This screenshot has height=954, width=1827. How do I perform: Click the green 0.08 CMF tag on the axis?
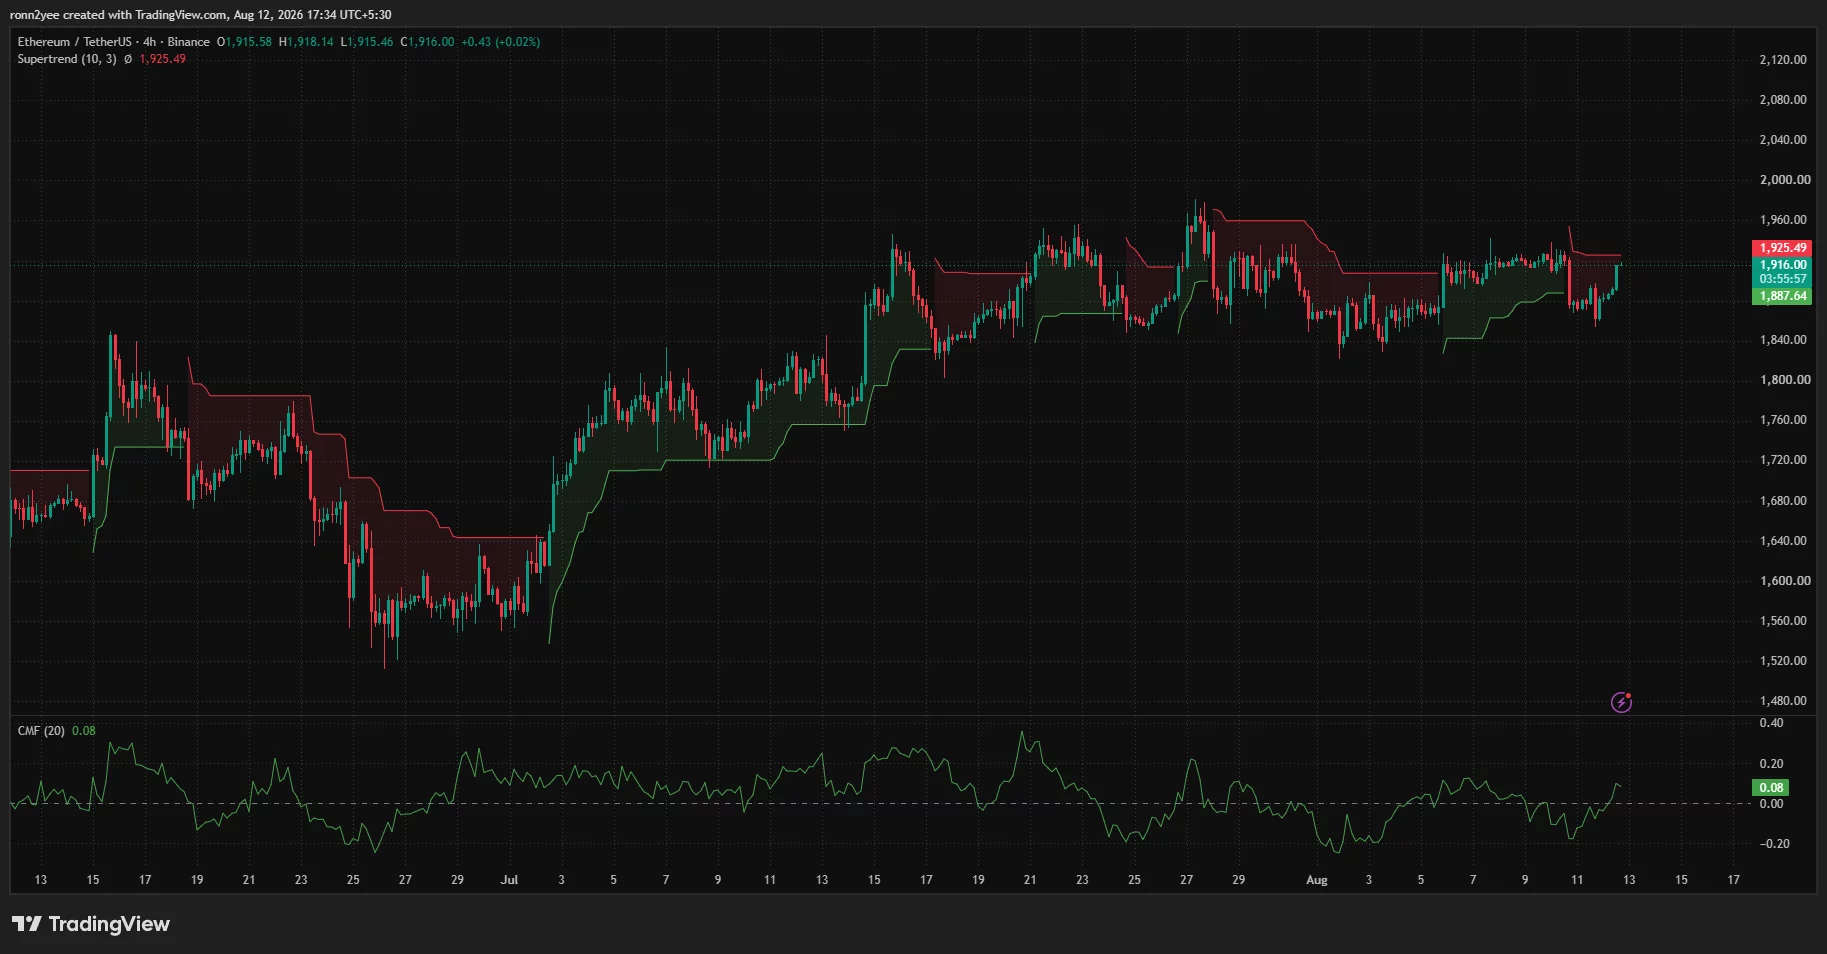(1771, 788)
